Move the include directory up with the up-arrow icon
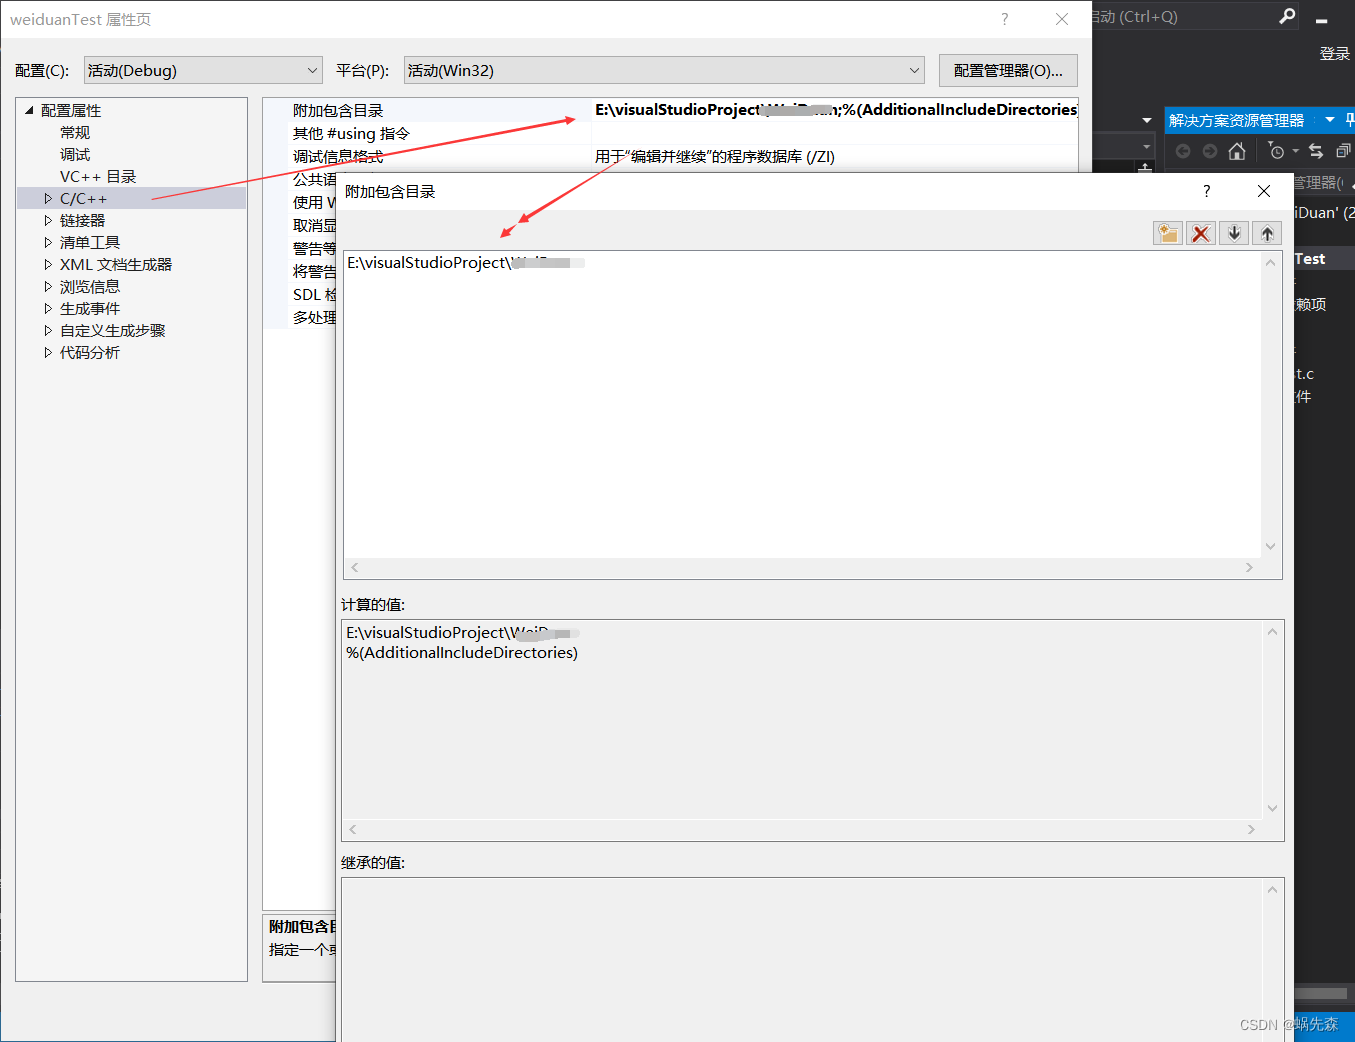Viewport: 1355px width, 1042px height. [x=1266, y=232]
